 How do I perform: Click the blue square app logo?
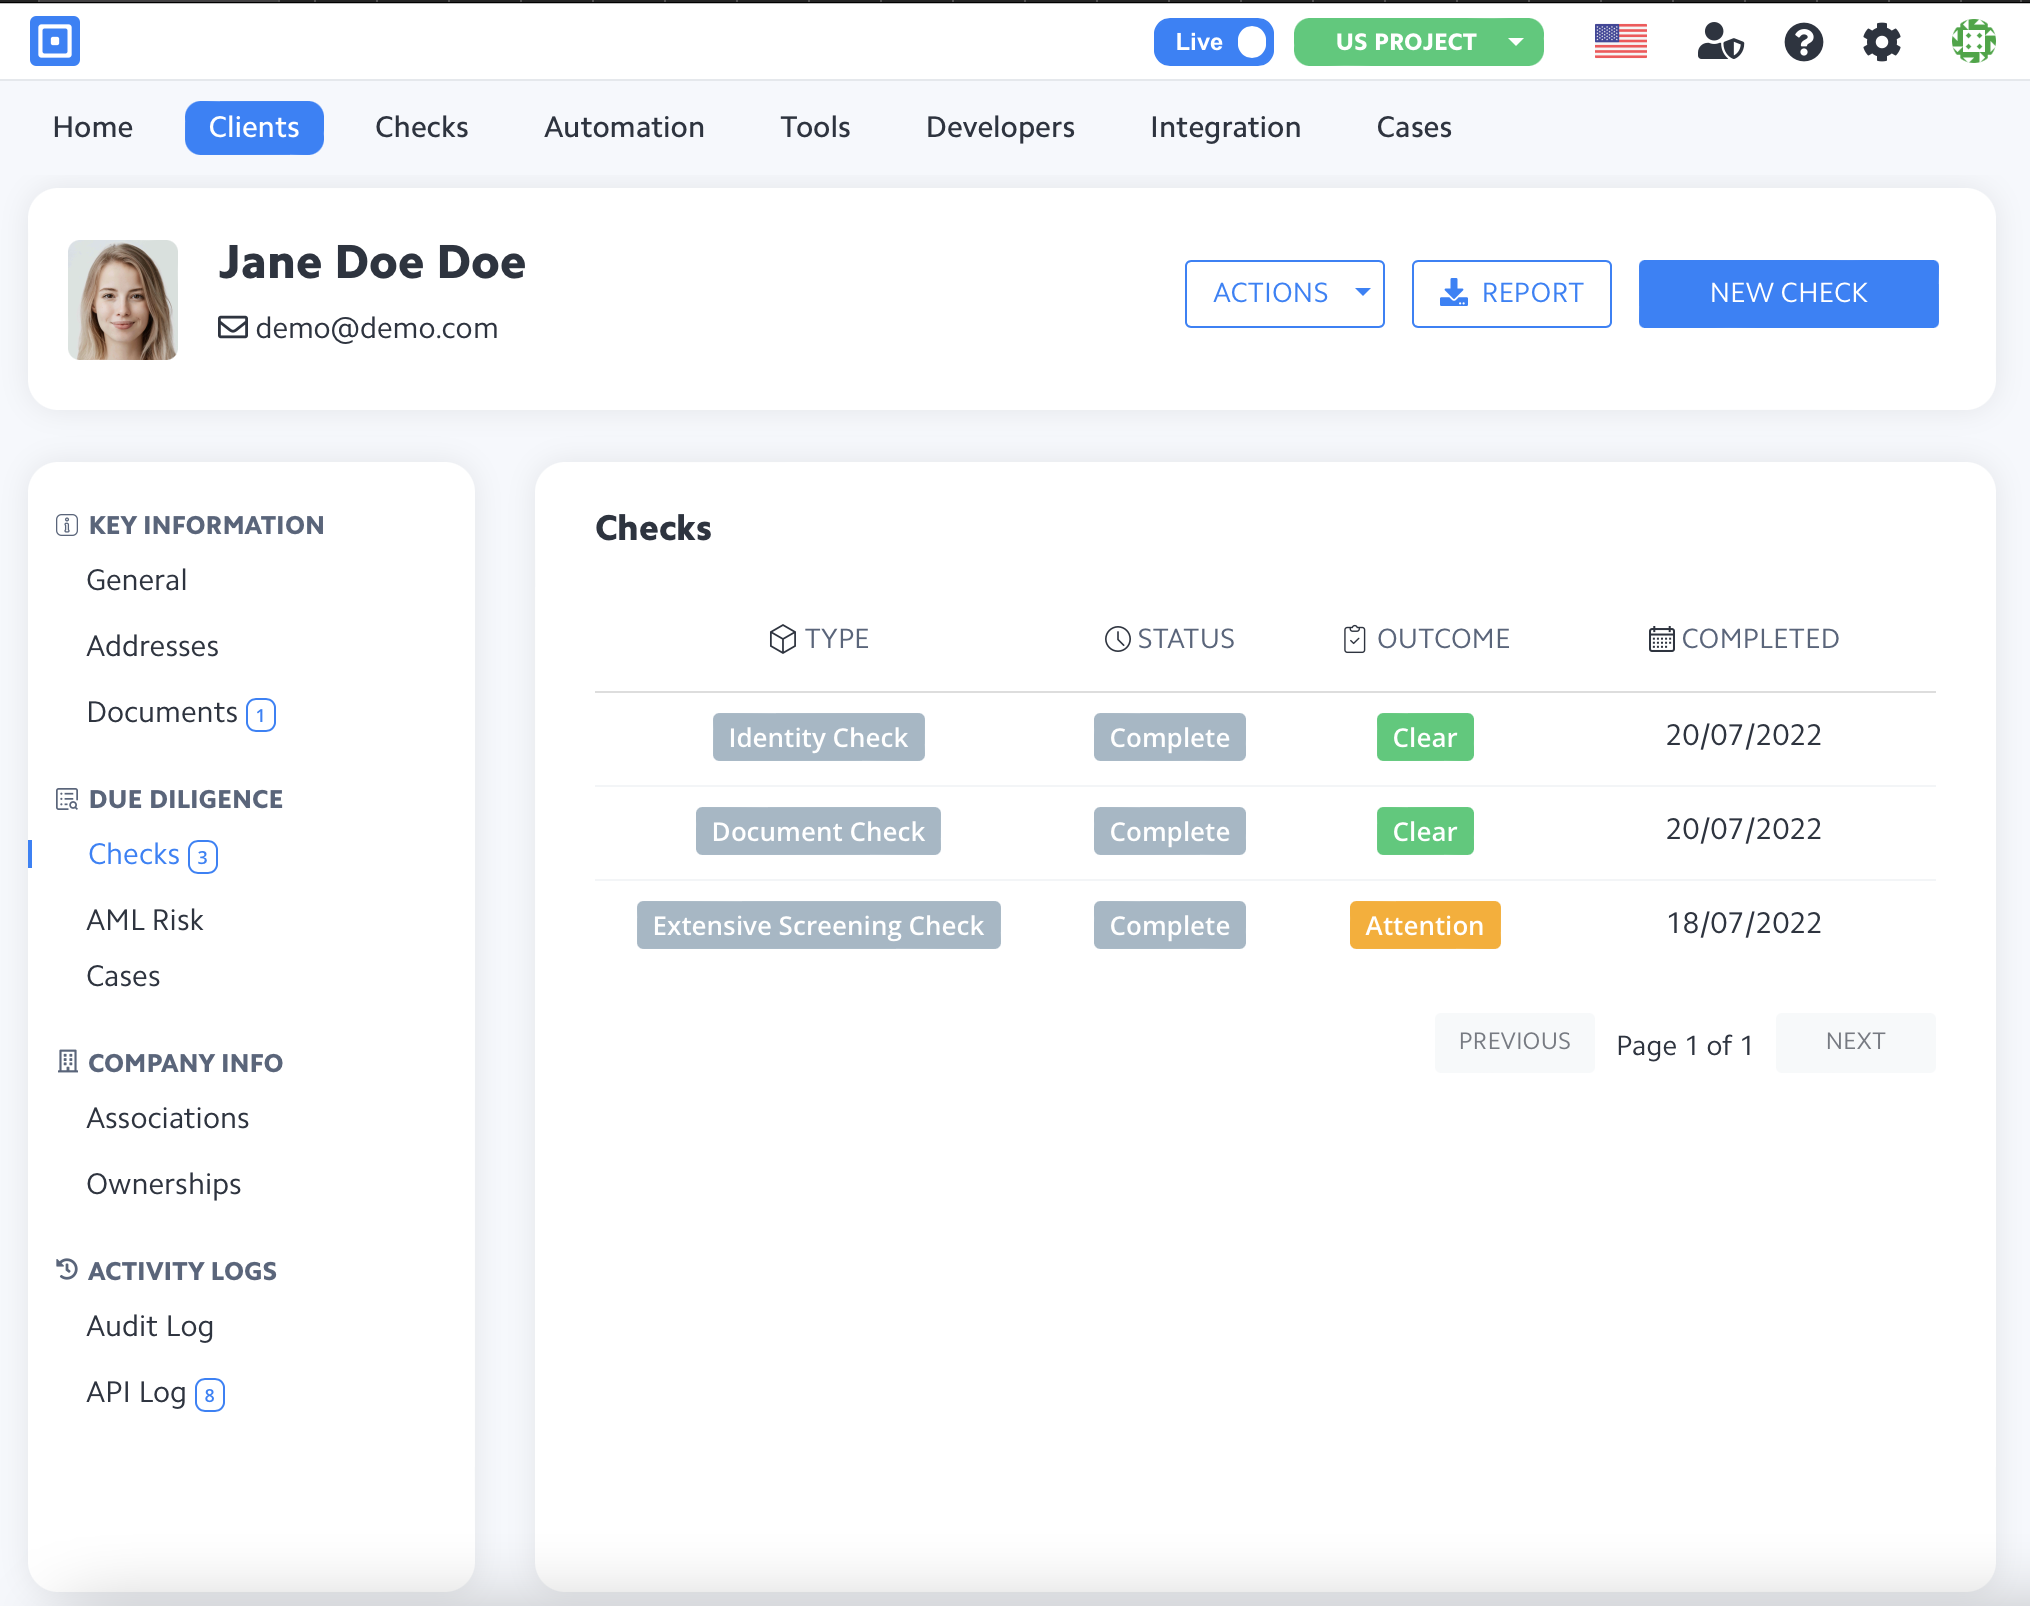point(55,42)
